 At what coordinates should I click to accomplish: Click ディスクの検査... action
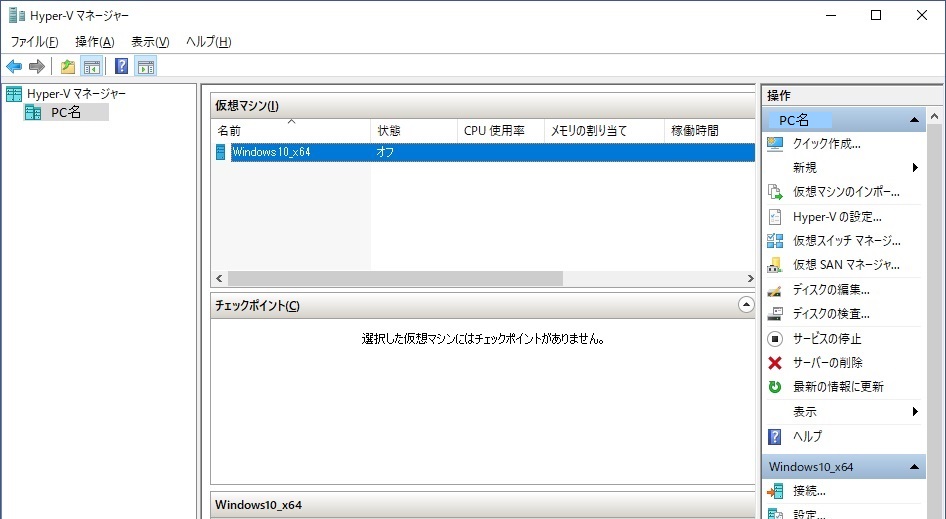pos(831,314)
